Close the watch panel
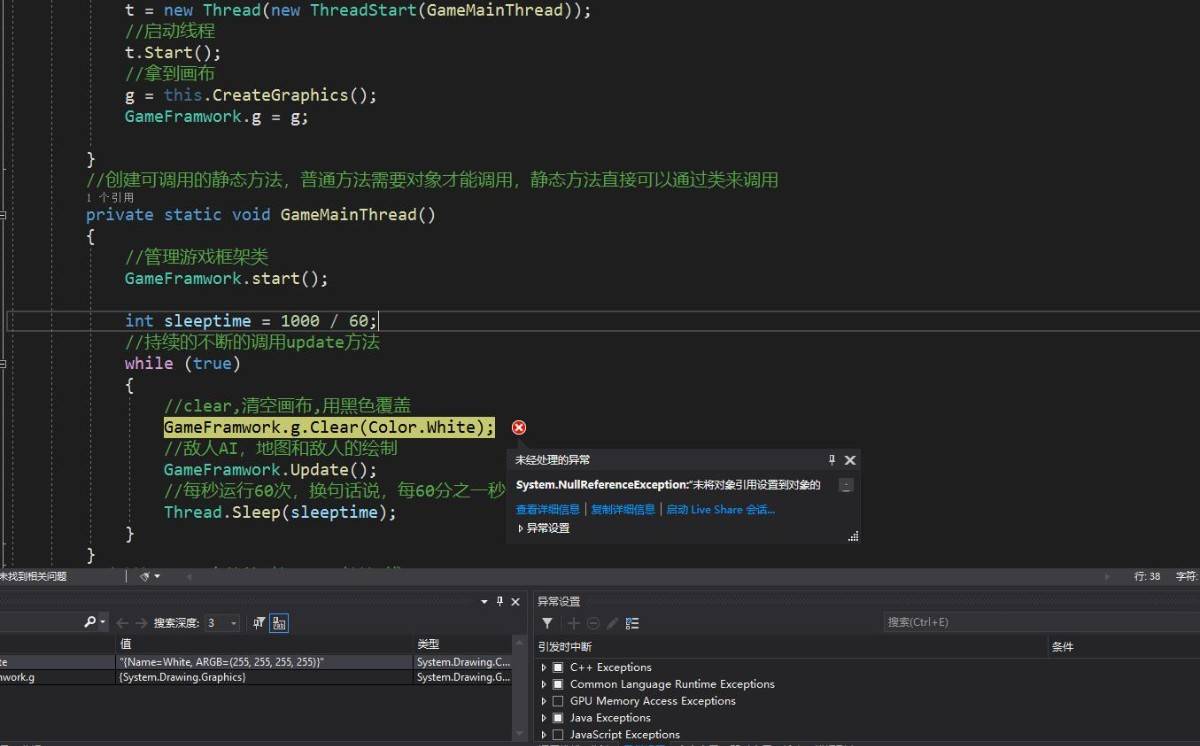The image size is (1200, 746). point(516,601)
